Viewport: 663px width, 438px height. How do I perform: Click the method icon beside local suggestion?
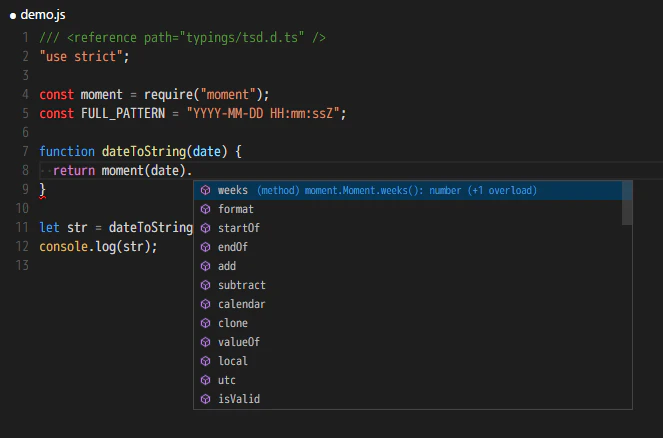(205, 361)
